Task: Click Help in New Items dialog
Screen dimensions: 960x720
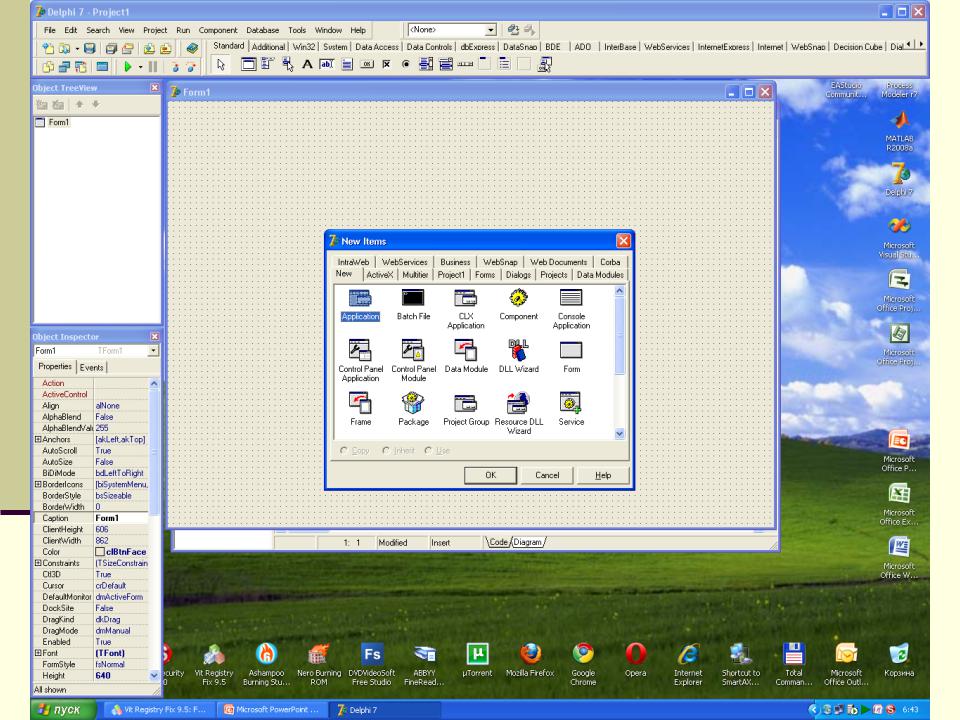Action: click(x=603, y=475)
